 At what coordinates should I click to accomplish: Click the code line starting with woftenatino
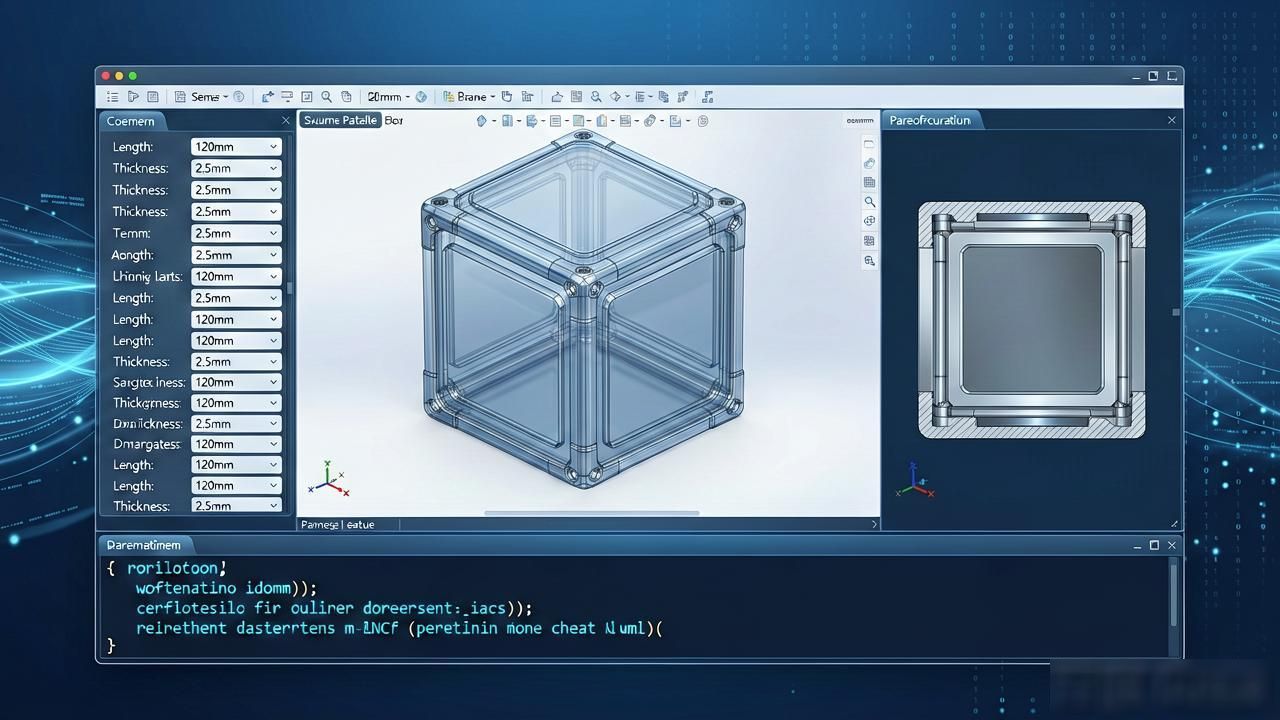click(226, 588)
